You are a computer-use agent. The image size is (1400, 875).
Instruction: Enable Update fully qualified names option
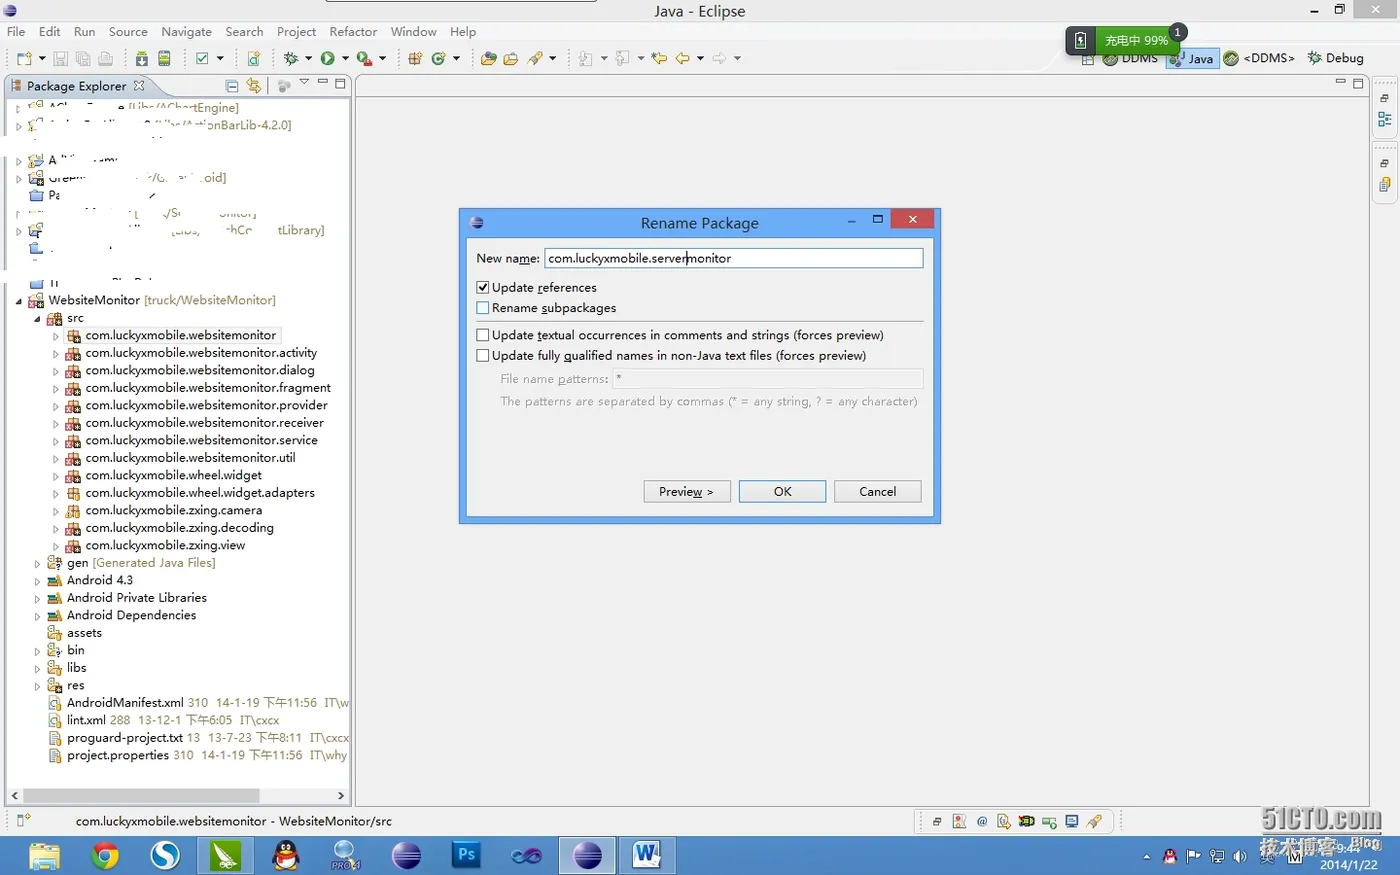tap(483, 355)
